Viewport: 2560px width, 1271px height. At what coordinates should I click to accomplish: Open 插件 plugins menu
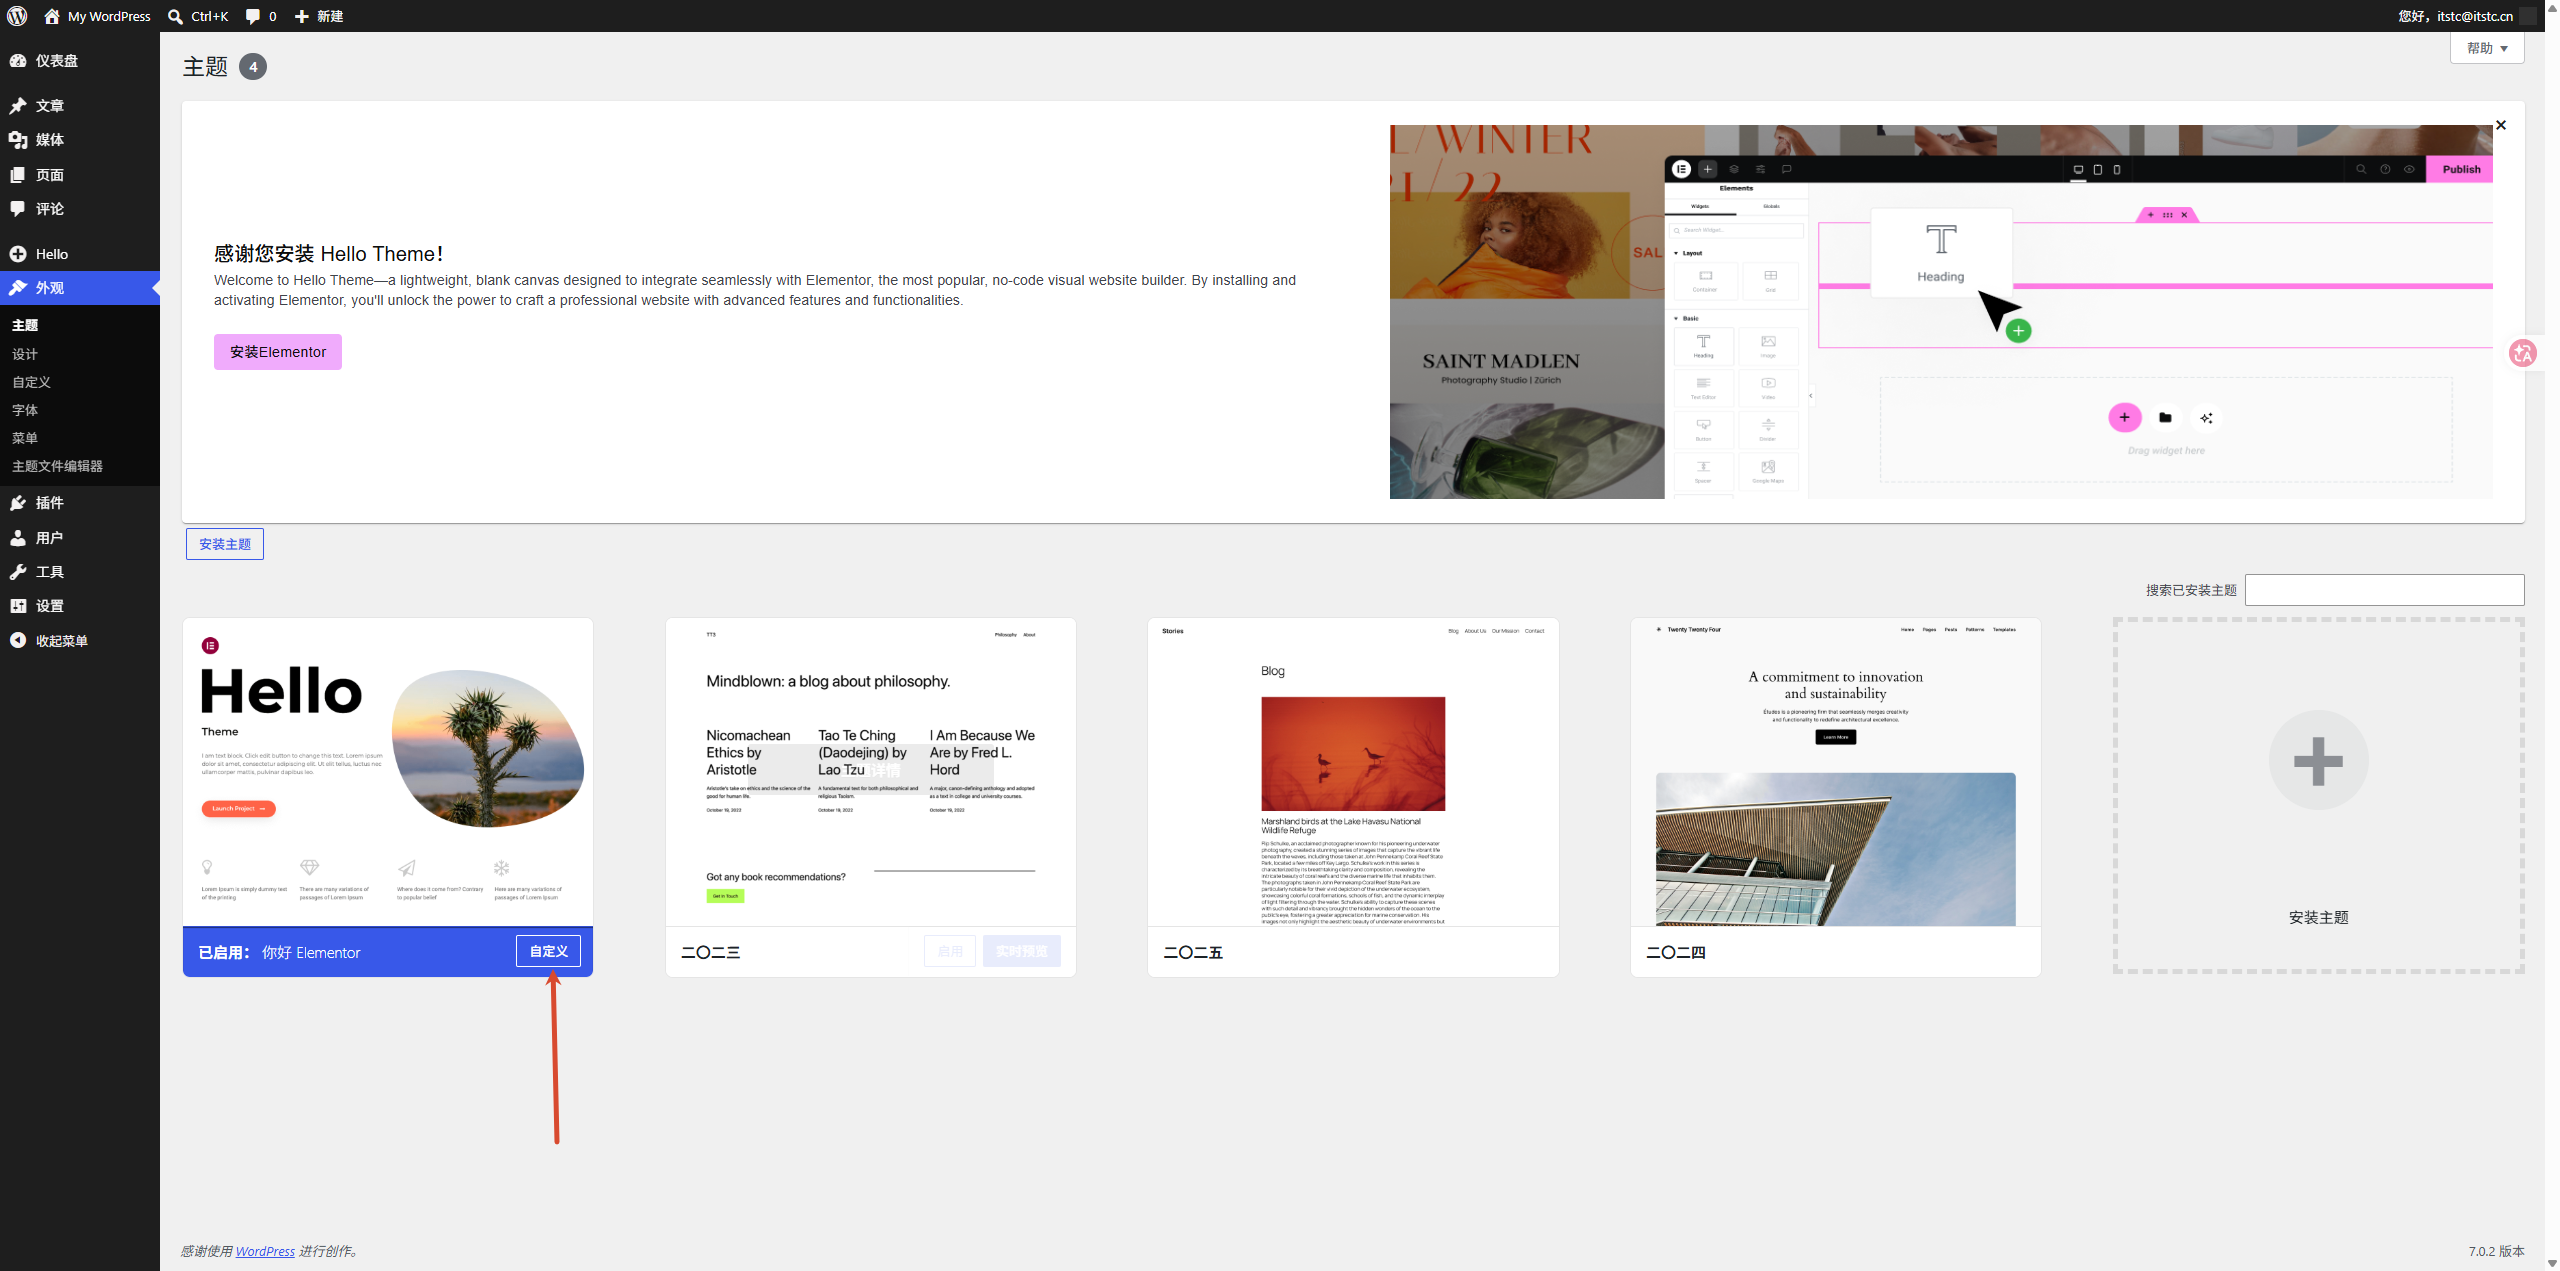[80, 503]
